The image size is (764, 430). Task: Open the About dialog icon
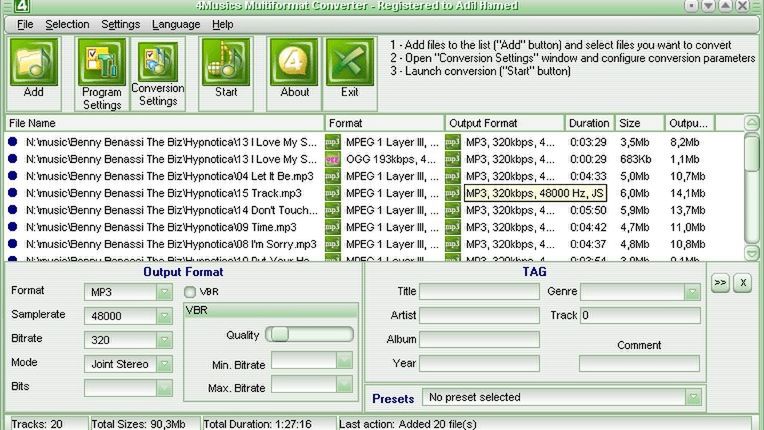(294, 66)
